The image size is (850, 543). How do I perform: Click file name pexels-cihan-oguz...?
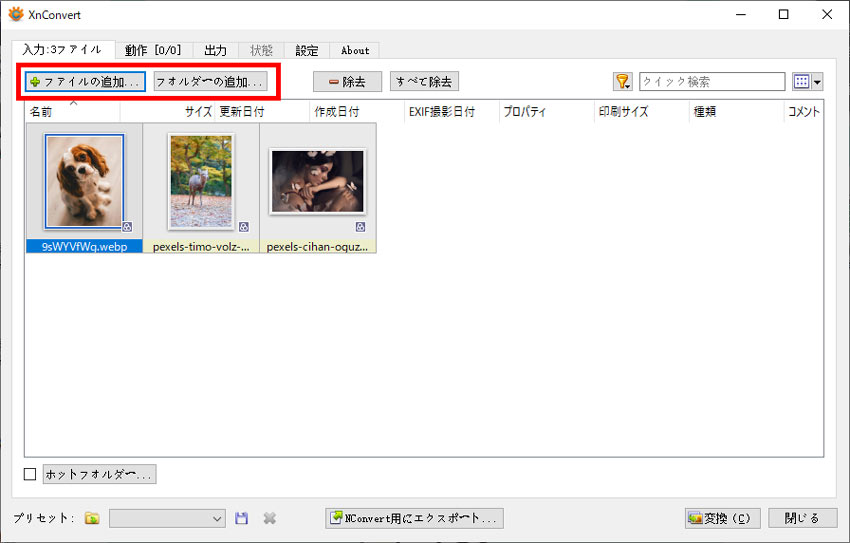(x=318, y=247)
